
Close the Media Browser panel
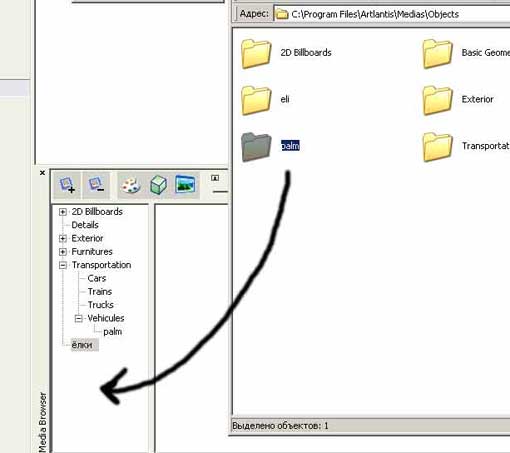coord(42,173)
